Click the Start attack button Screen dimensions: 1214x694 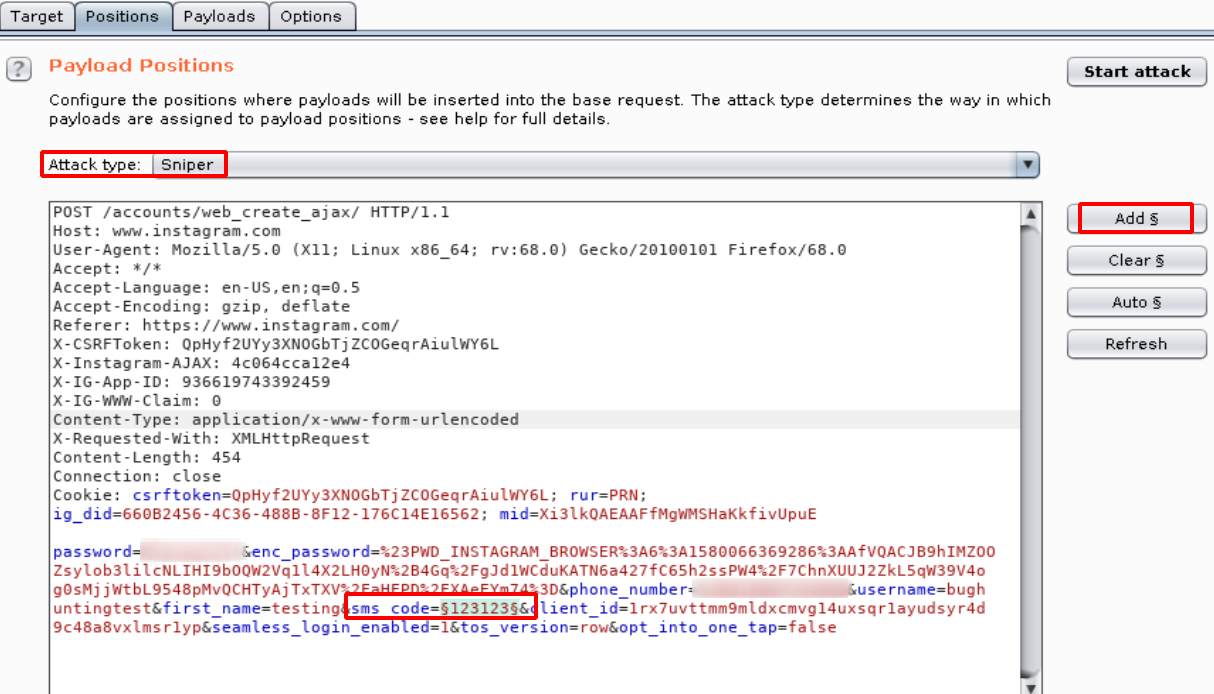1137,72
